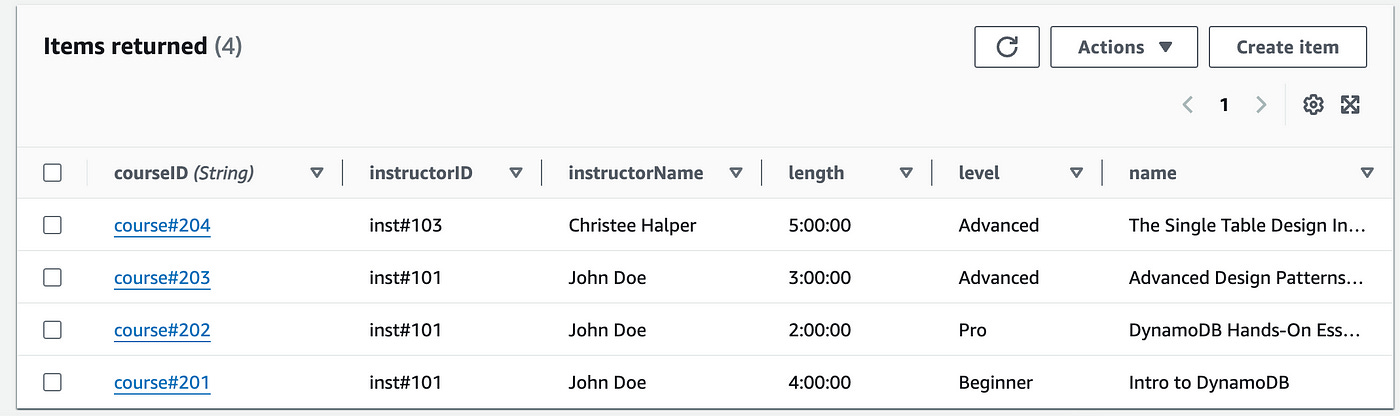Screen dimensions: 1400x416
Task: Click the Create item button
Action: pyautogui.click(x=1288, y=47)
